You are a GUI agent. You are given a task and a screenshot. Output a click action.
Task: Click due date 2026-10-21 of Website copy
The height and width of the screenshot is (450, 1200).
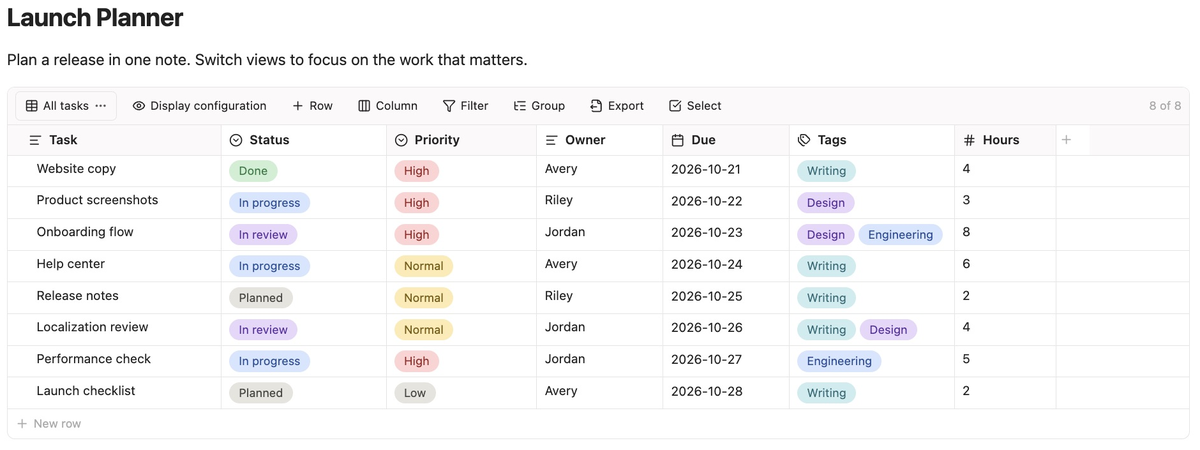pos(707,169)
